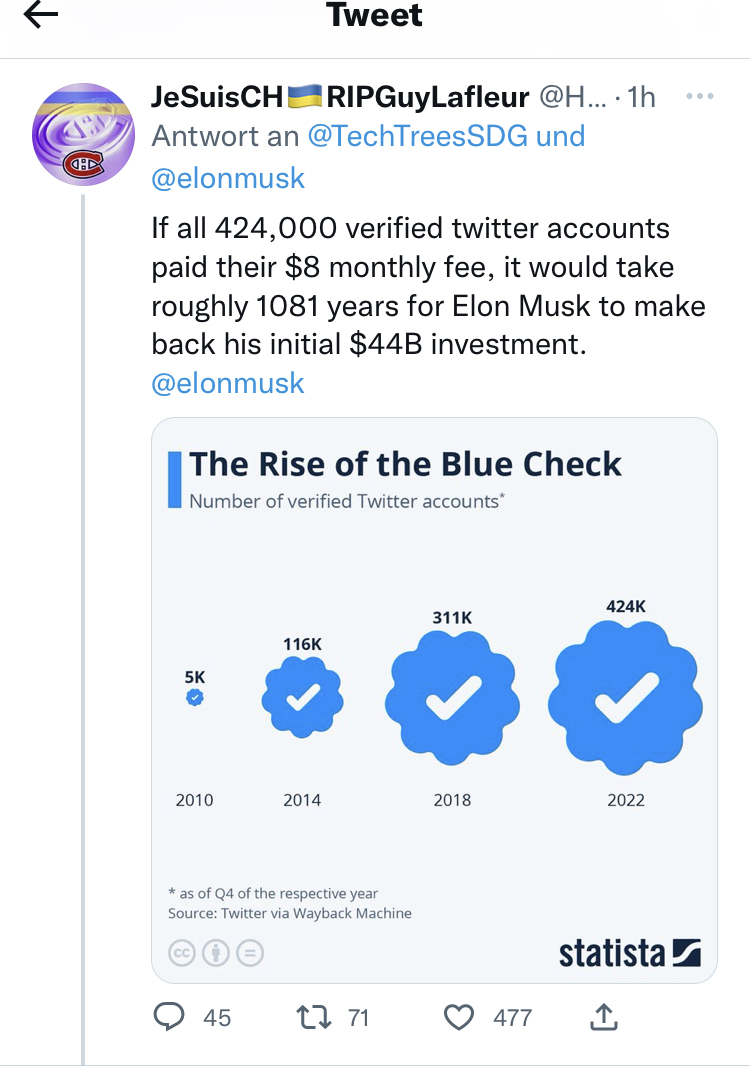This screenshot has height=1066, width=750.
Task: Open the @TechTreesSDG mention link
Action: pos(418,137)
